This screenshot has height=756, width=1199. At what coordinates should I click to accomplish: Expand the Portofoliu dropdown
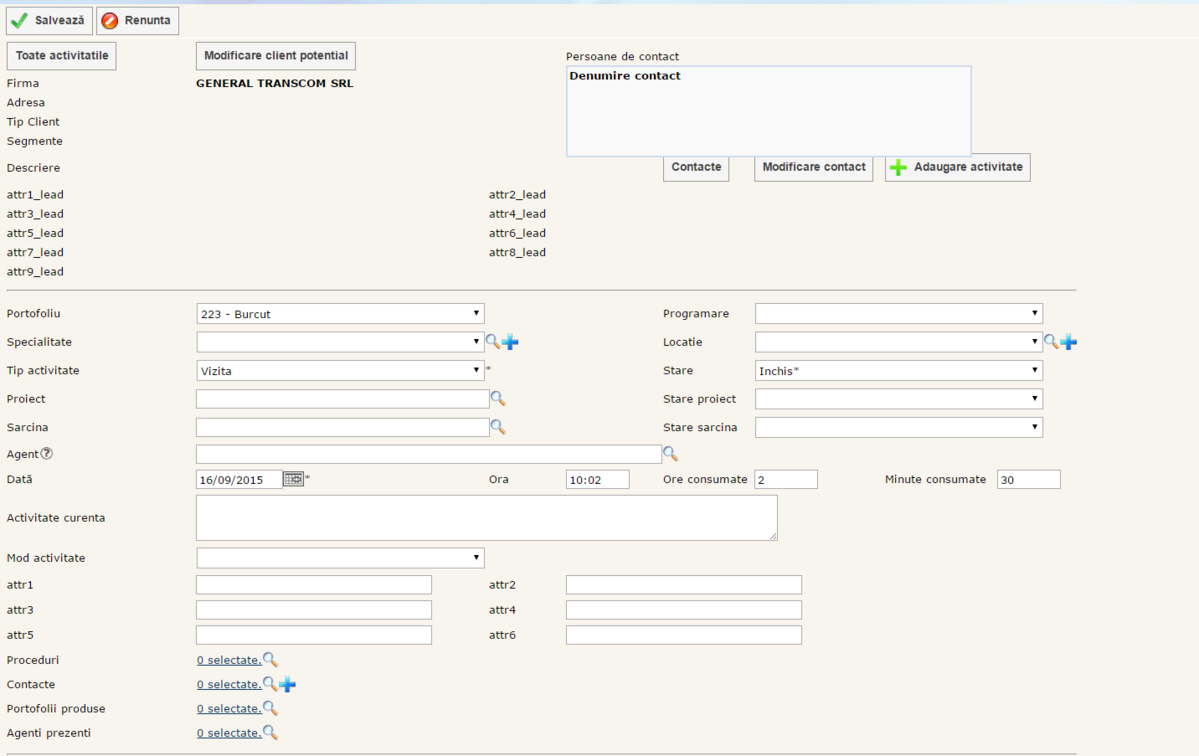point(340,314)
